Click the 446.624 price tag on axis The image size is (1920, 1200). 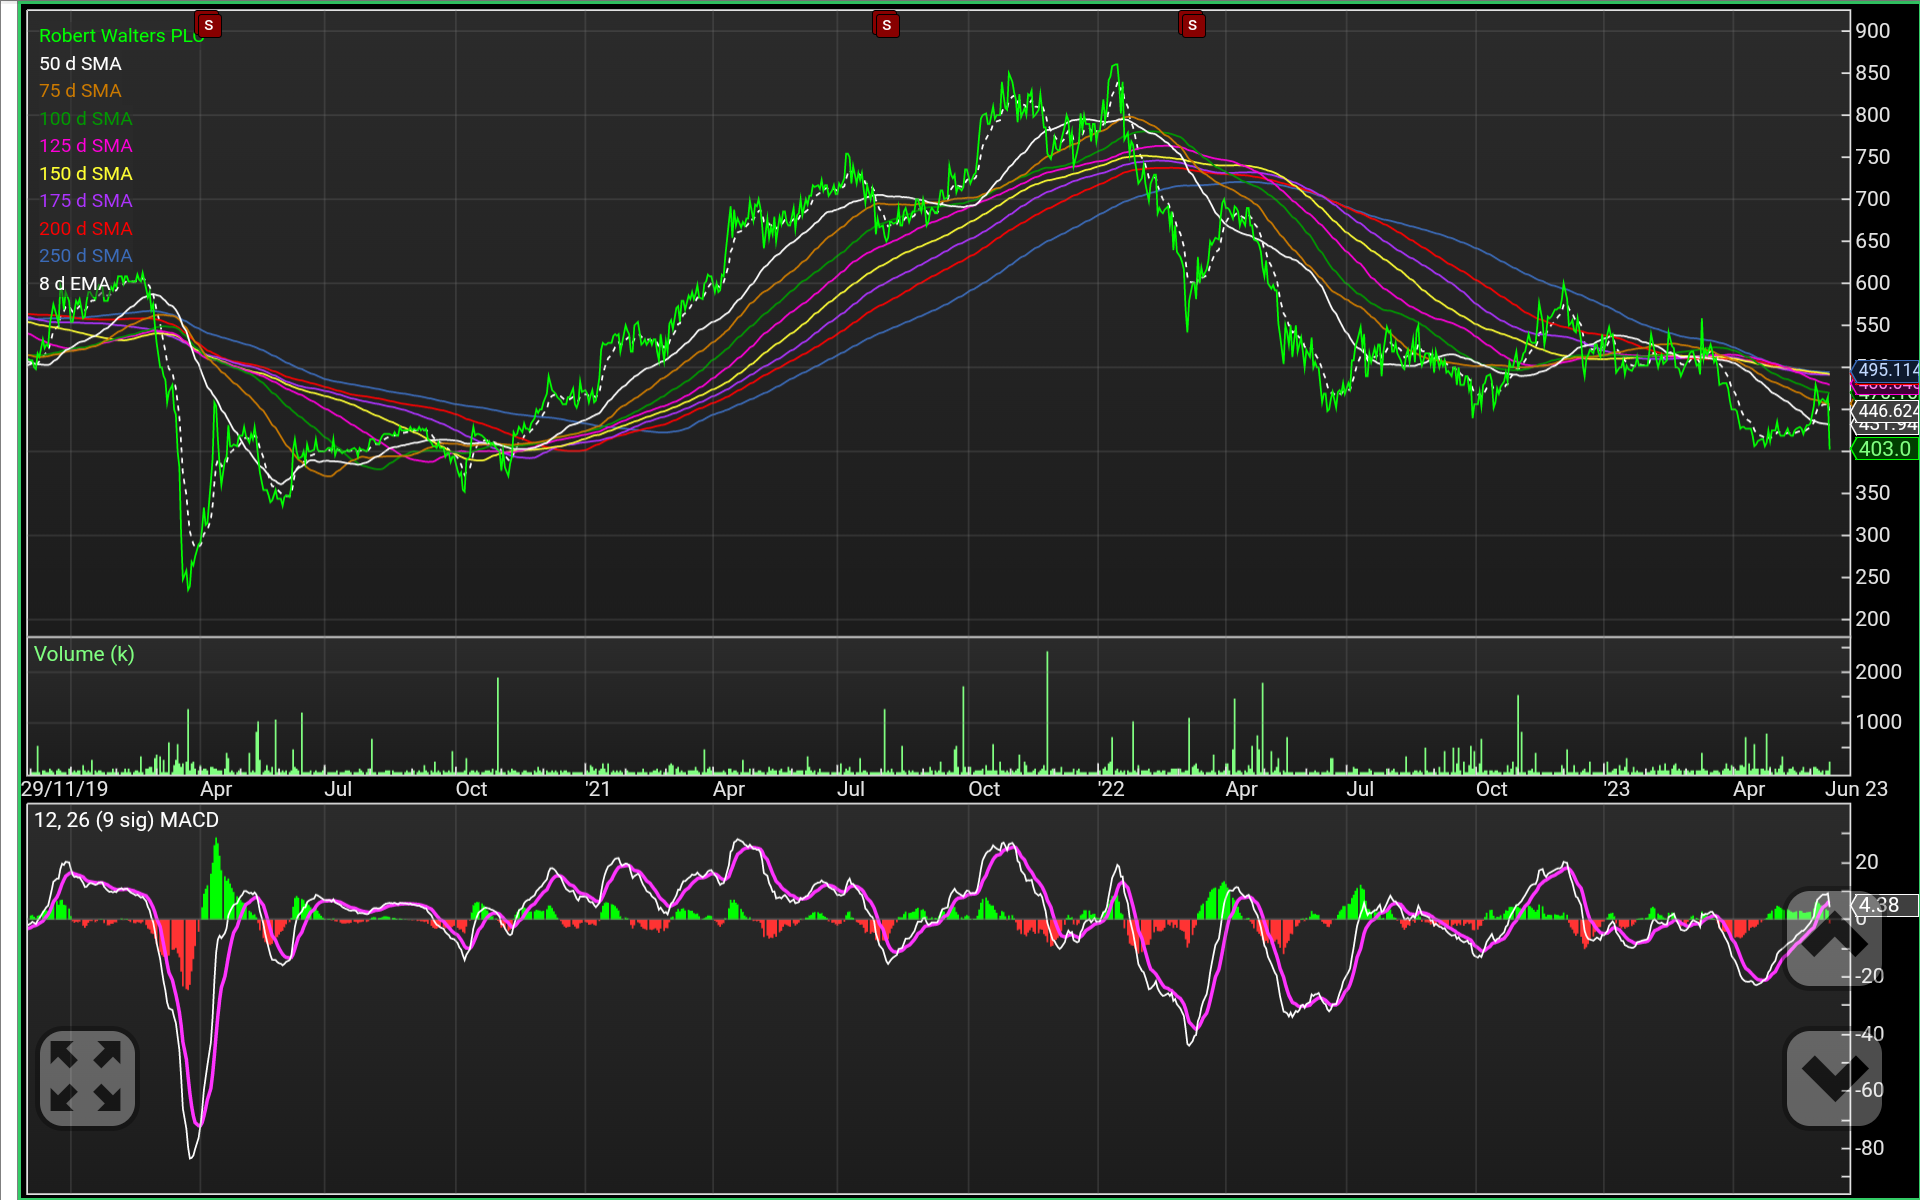[x=1887, y=411]
